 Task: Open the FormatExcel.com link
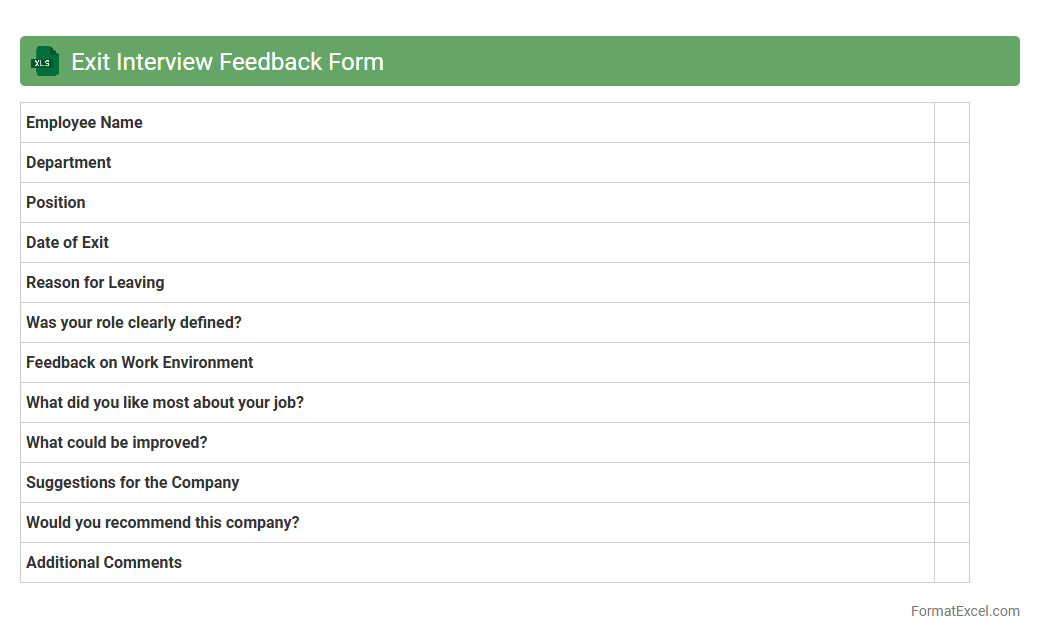click(x=965, y=611)
